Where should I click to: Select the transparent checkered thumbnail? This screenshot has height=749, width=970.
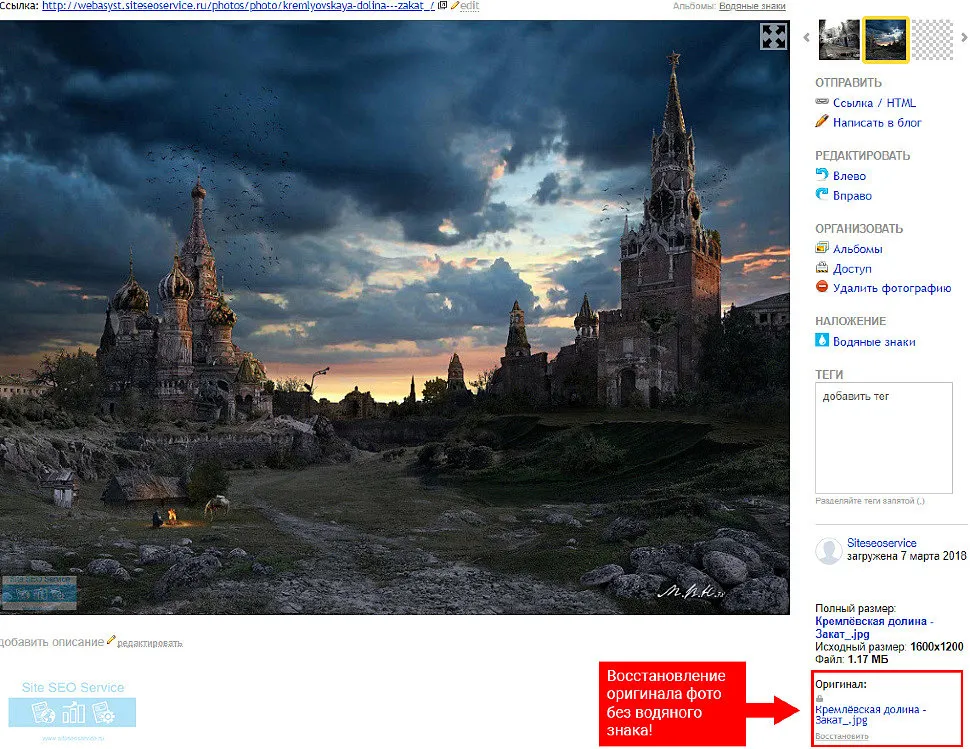(x=933, y=39)
